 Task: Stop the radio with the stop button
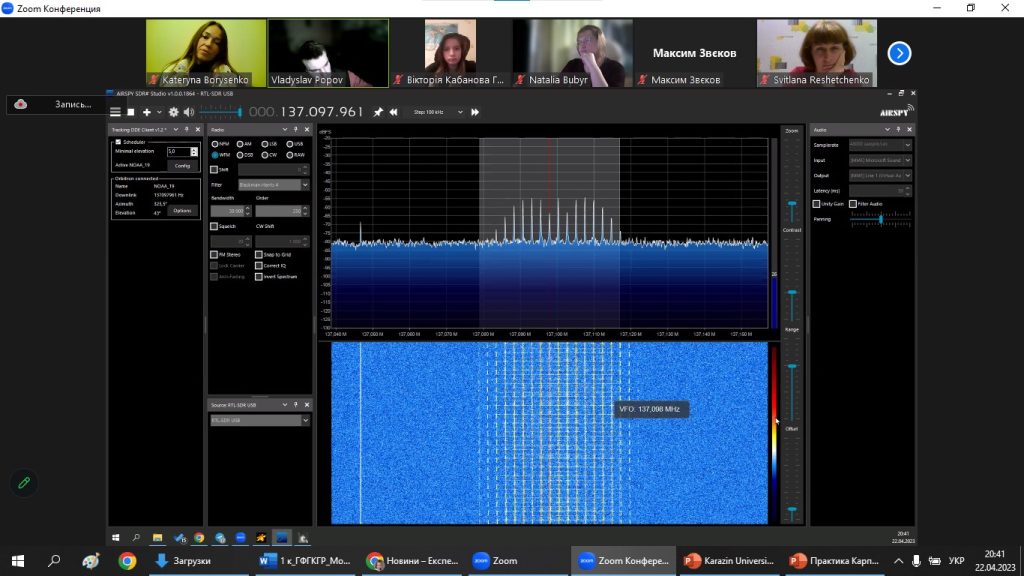(130, 112)
